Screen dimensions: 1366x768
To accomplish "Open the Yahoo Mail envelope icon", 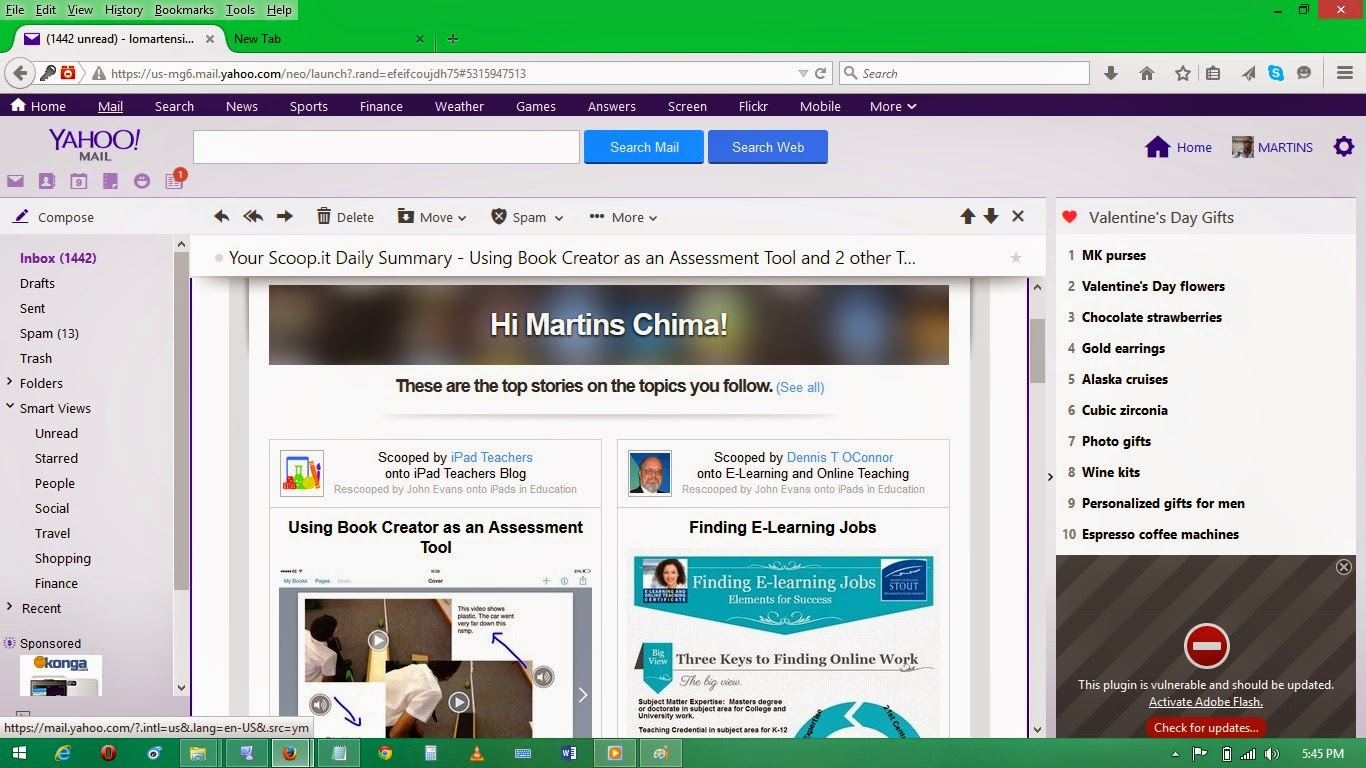I will (x=15, y=181).
